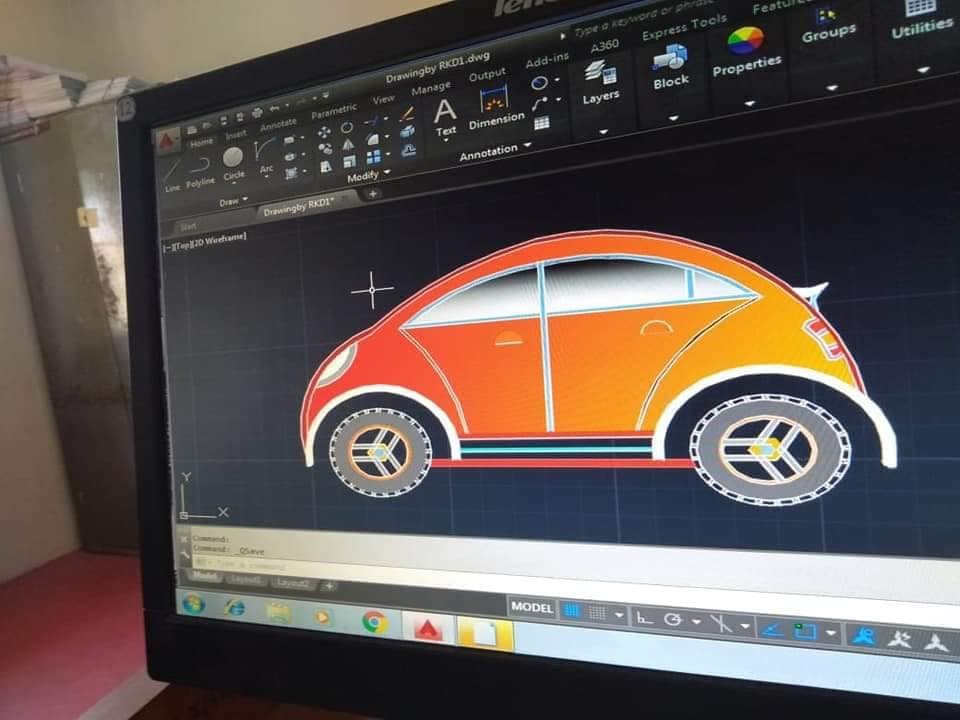
Task: Select the Polyline tool
Action: click(200, 168)
